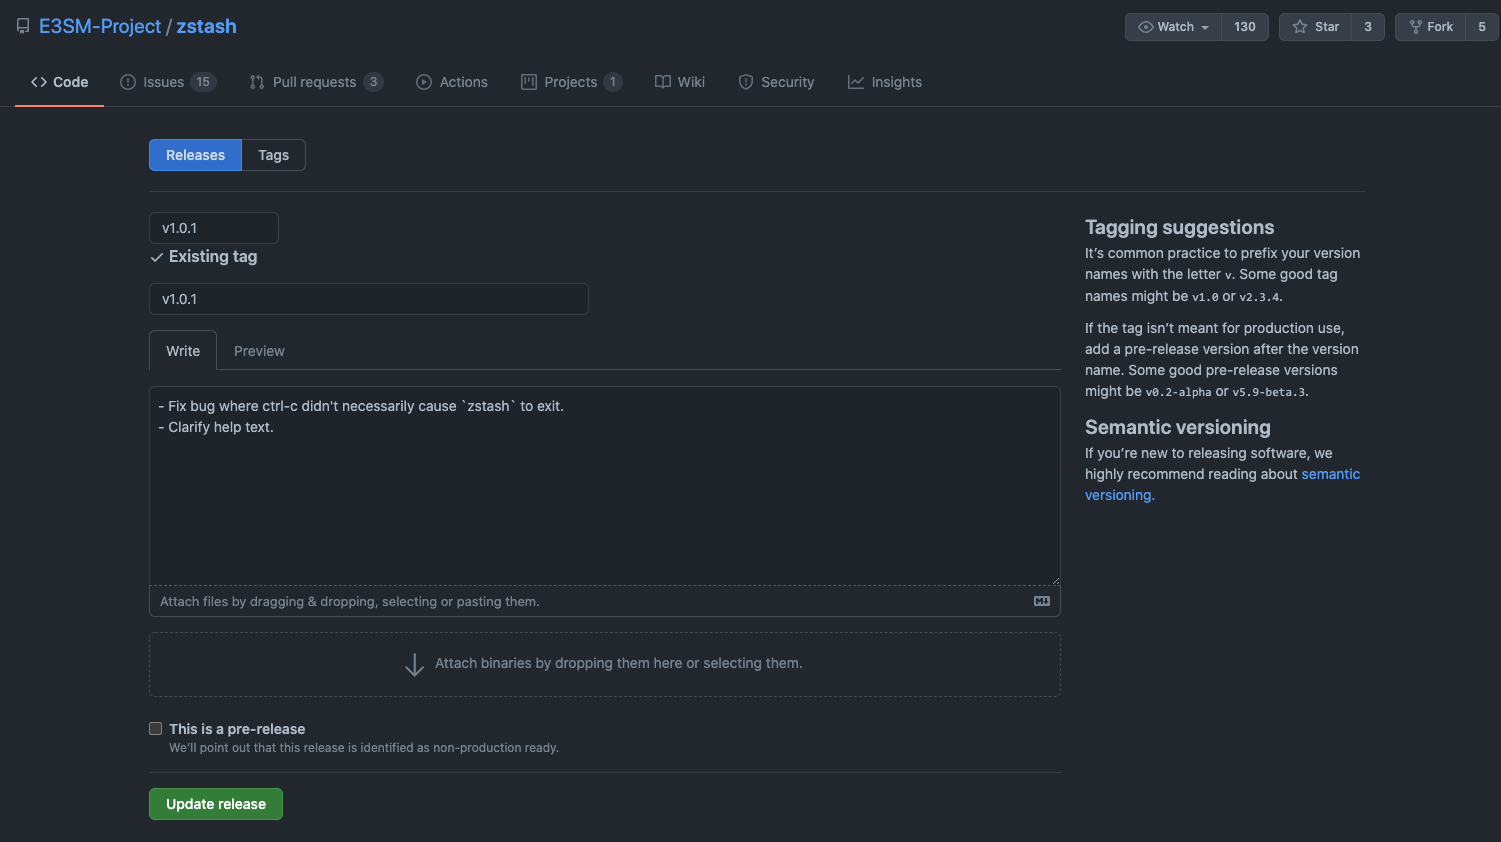This screenshot has height=842, width=1501.
Task: Star the zstash repository
Action: point(1315,27)
